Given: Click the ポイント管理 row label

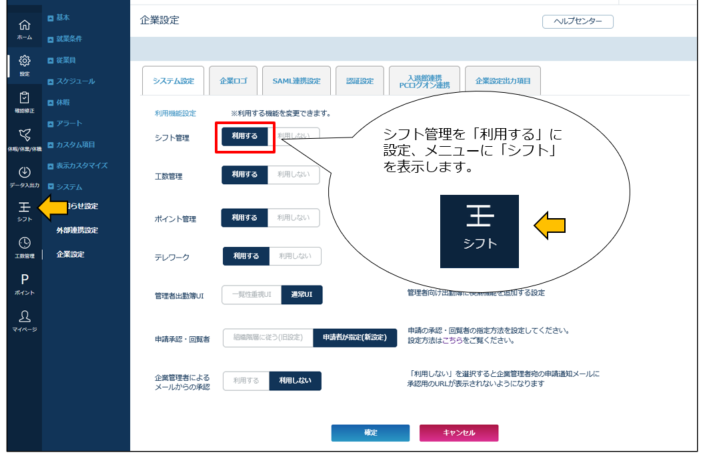Looking at the screenshot, I should (175, 219).
